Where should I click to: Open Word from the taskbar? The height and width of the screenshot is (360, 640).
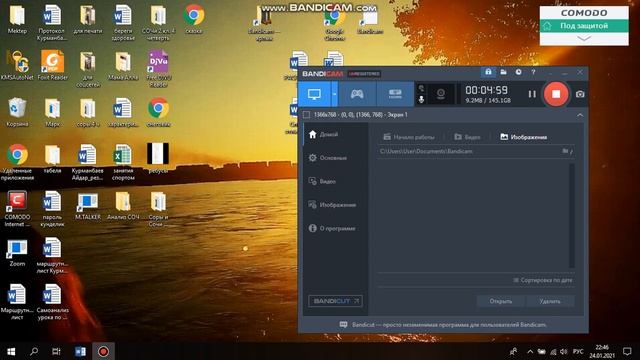tap(80, 351)
